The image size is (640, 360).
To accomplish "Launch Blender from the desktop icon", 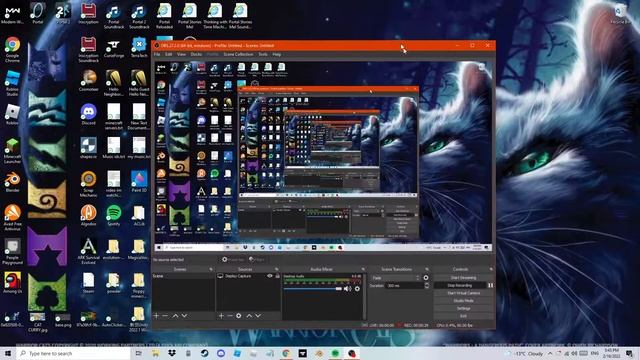I will click(12, 182).
